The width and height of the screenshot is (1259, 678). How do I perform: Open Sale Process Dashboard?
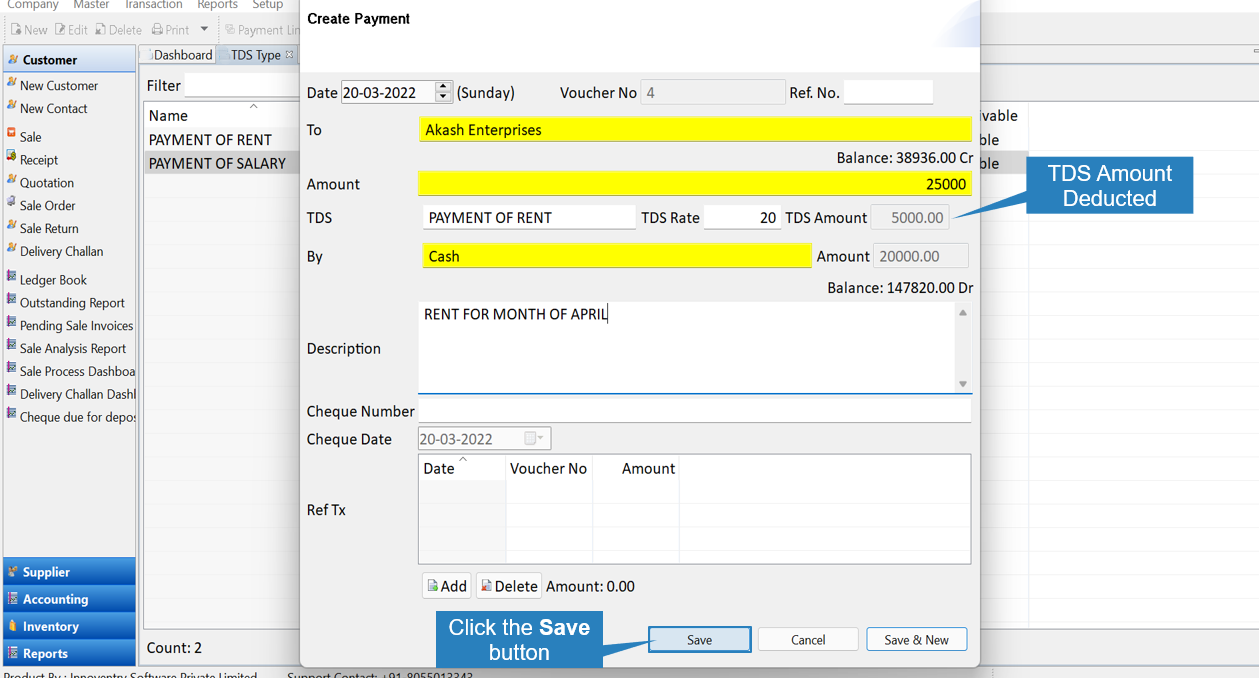click(x=77, y=372)
